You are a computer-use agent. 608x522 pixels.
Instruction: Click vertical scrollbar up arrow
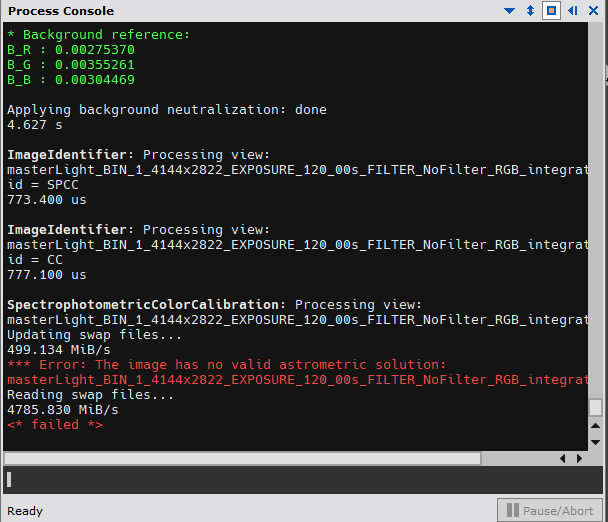(596, 426)
